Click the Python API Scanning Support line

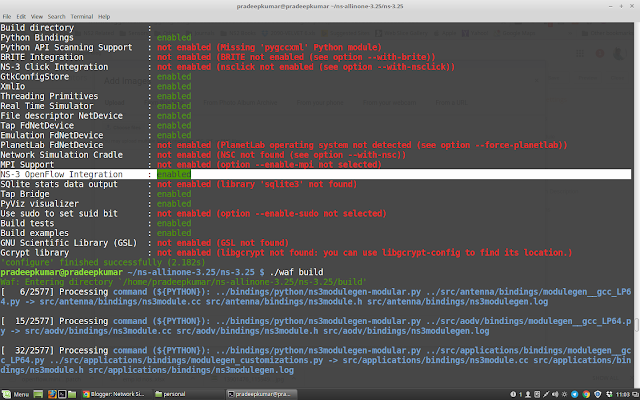pyautogui.click(x=191, y=47)
